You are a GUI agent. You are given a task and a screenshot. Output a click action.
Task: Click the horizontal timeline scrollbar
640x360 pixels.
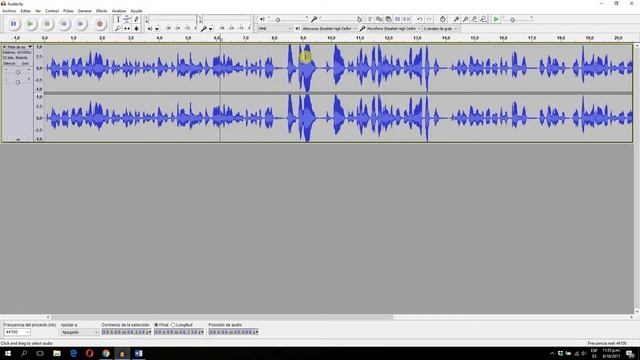coord(222,317)
